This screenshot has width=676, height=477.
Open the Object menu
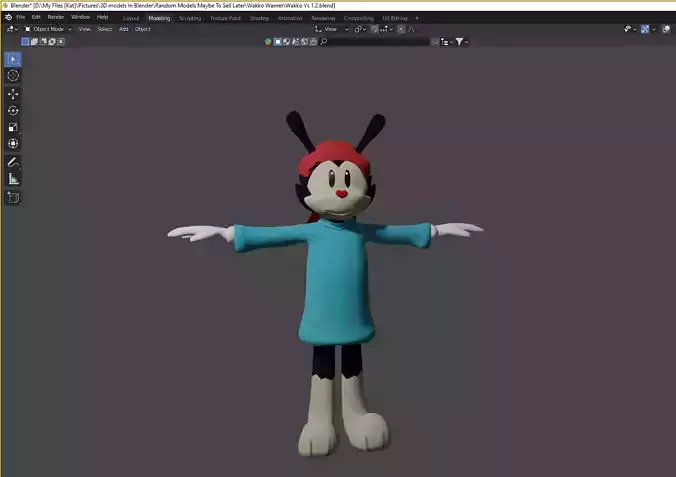coord(143,29)
